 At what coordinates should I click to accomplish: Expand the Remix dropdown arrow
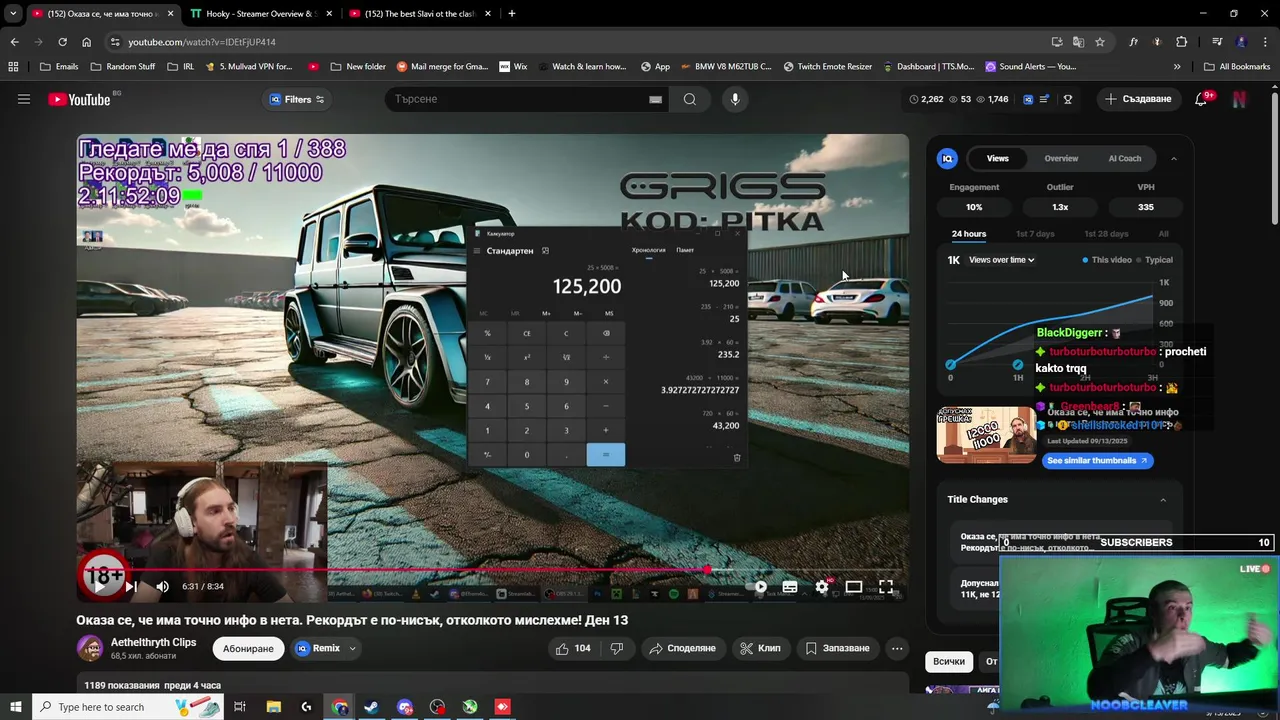coord(352,648)
